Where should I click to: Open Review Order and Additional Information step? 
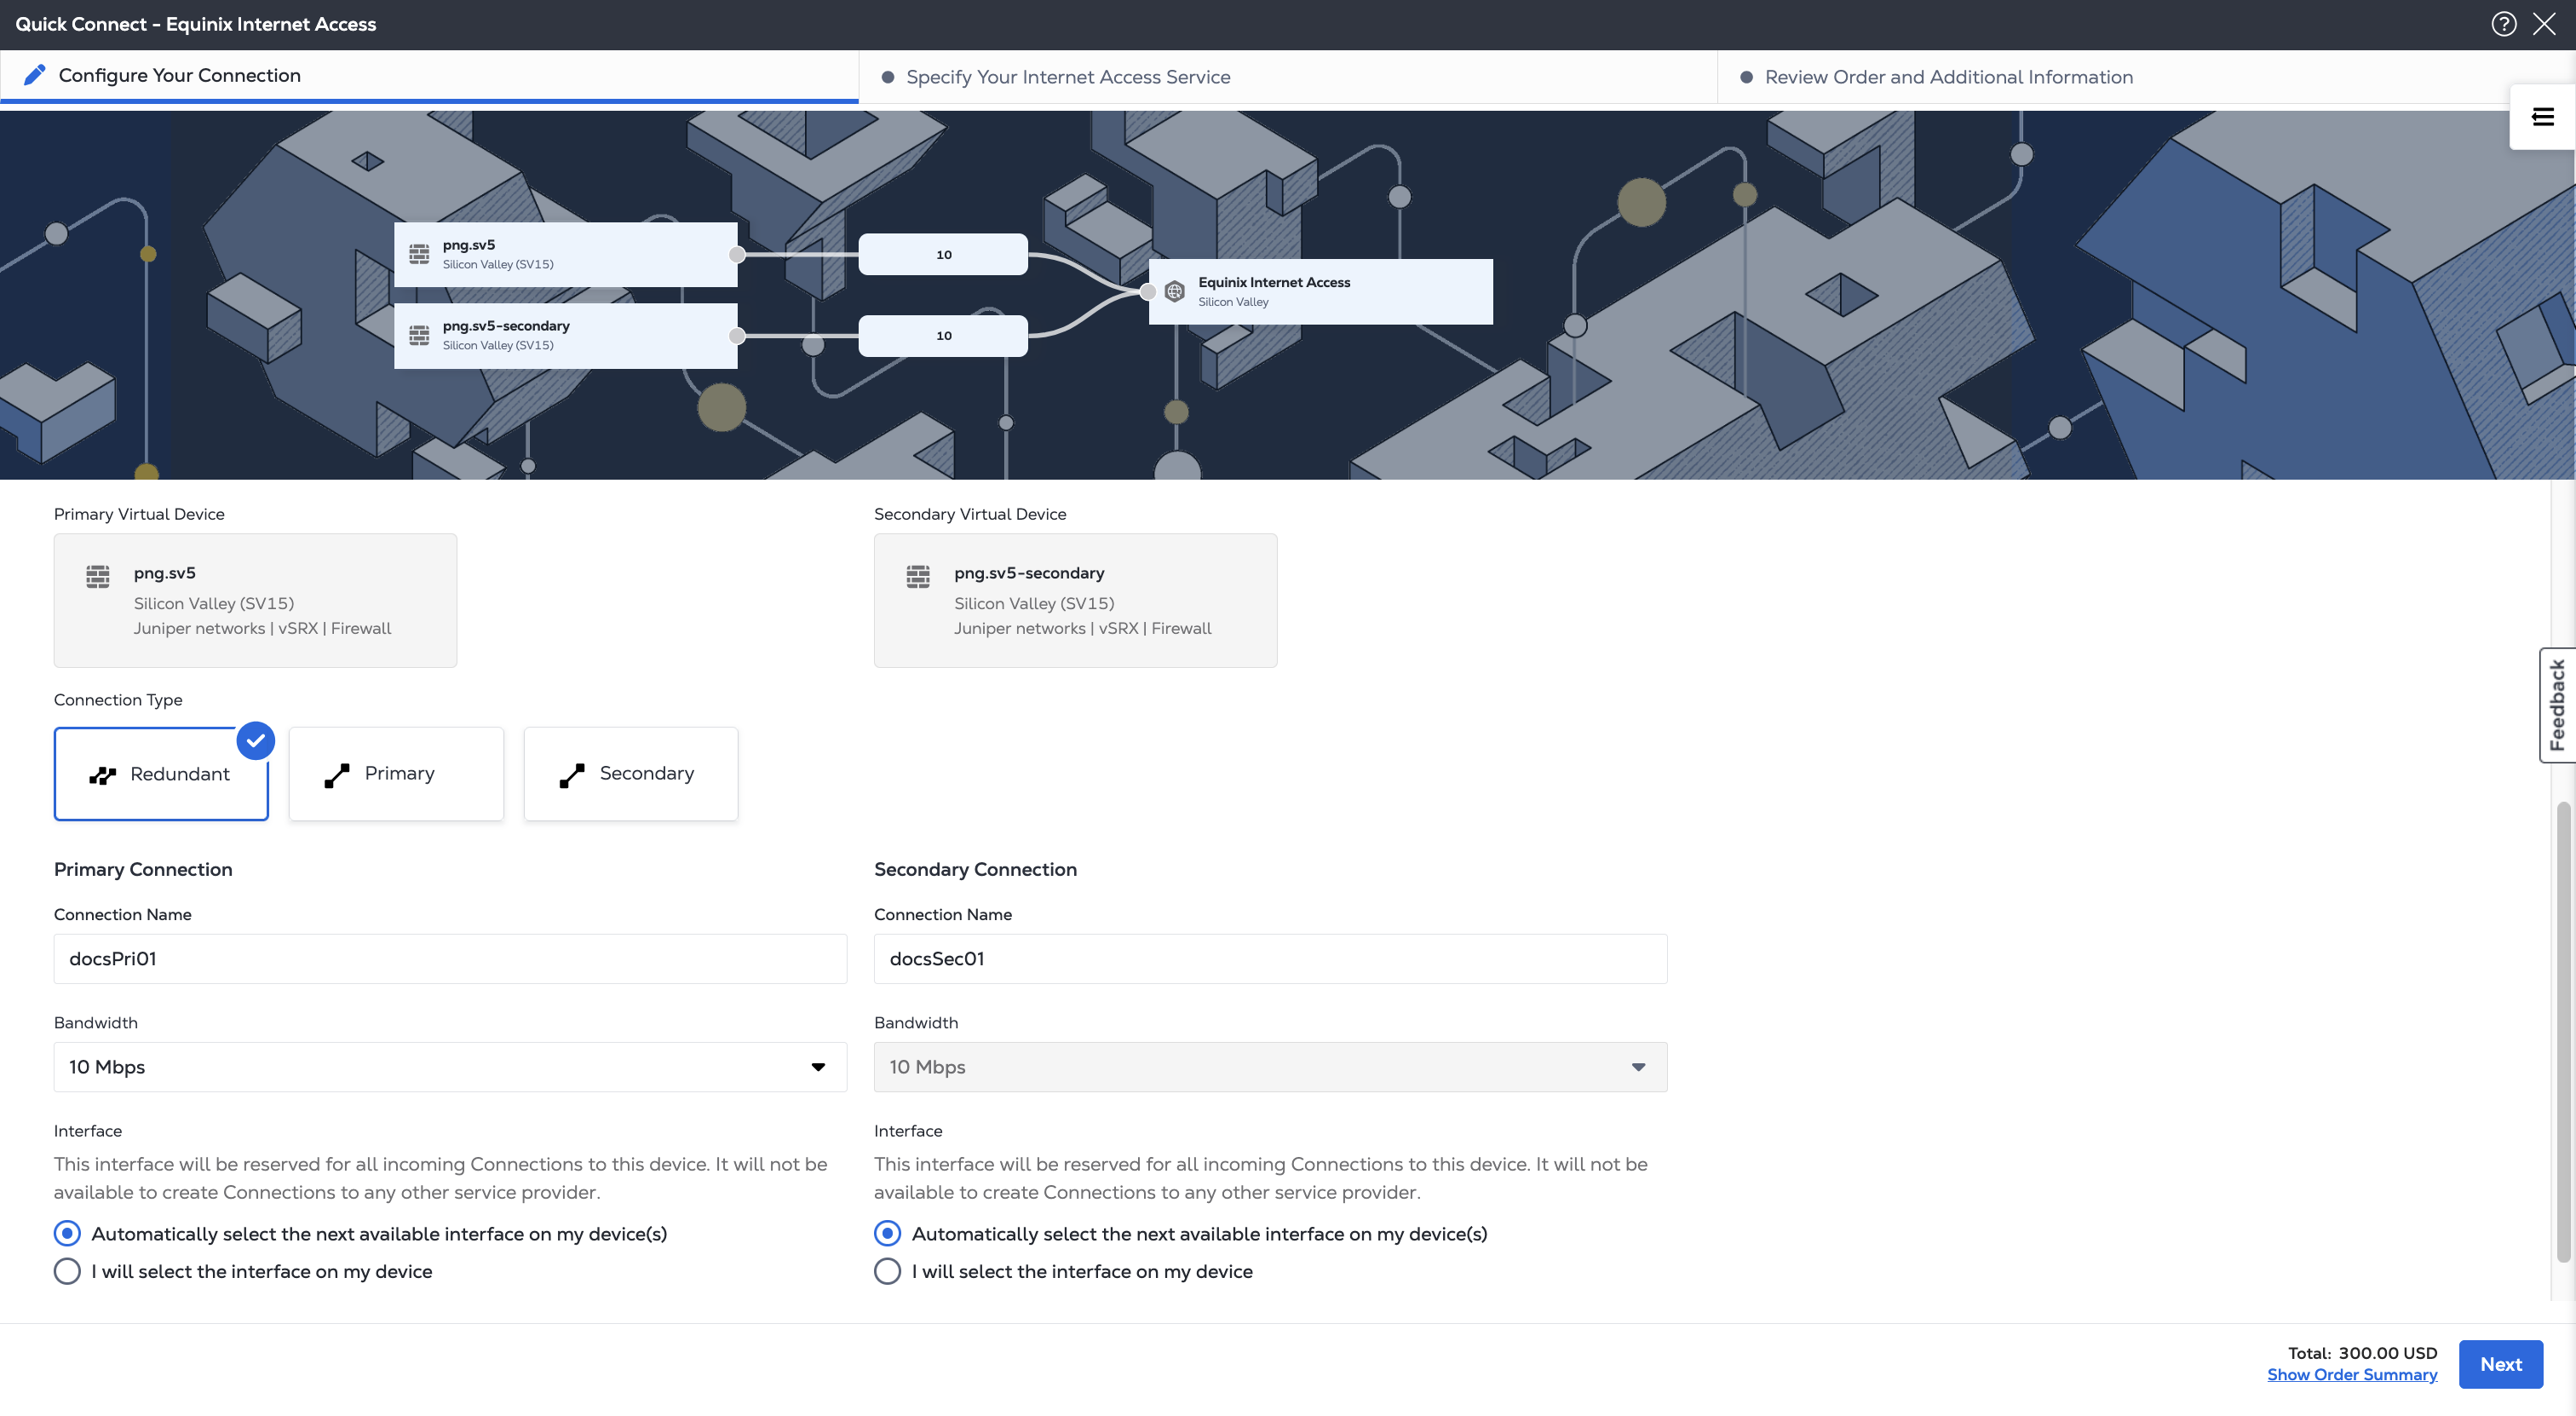[1948, 77]
